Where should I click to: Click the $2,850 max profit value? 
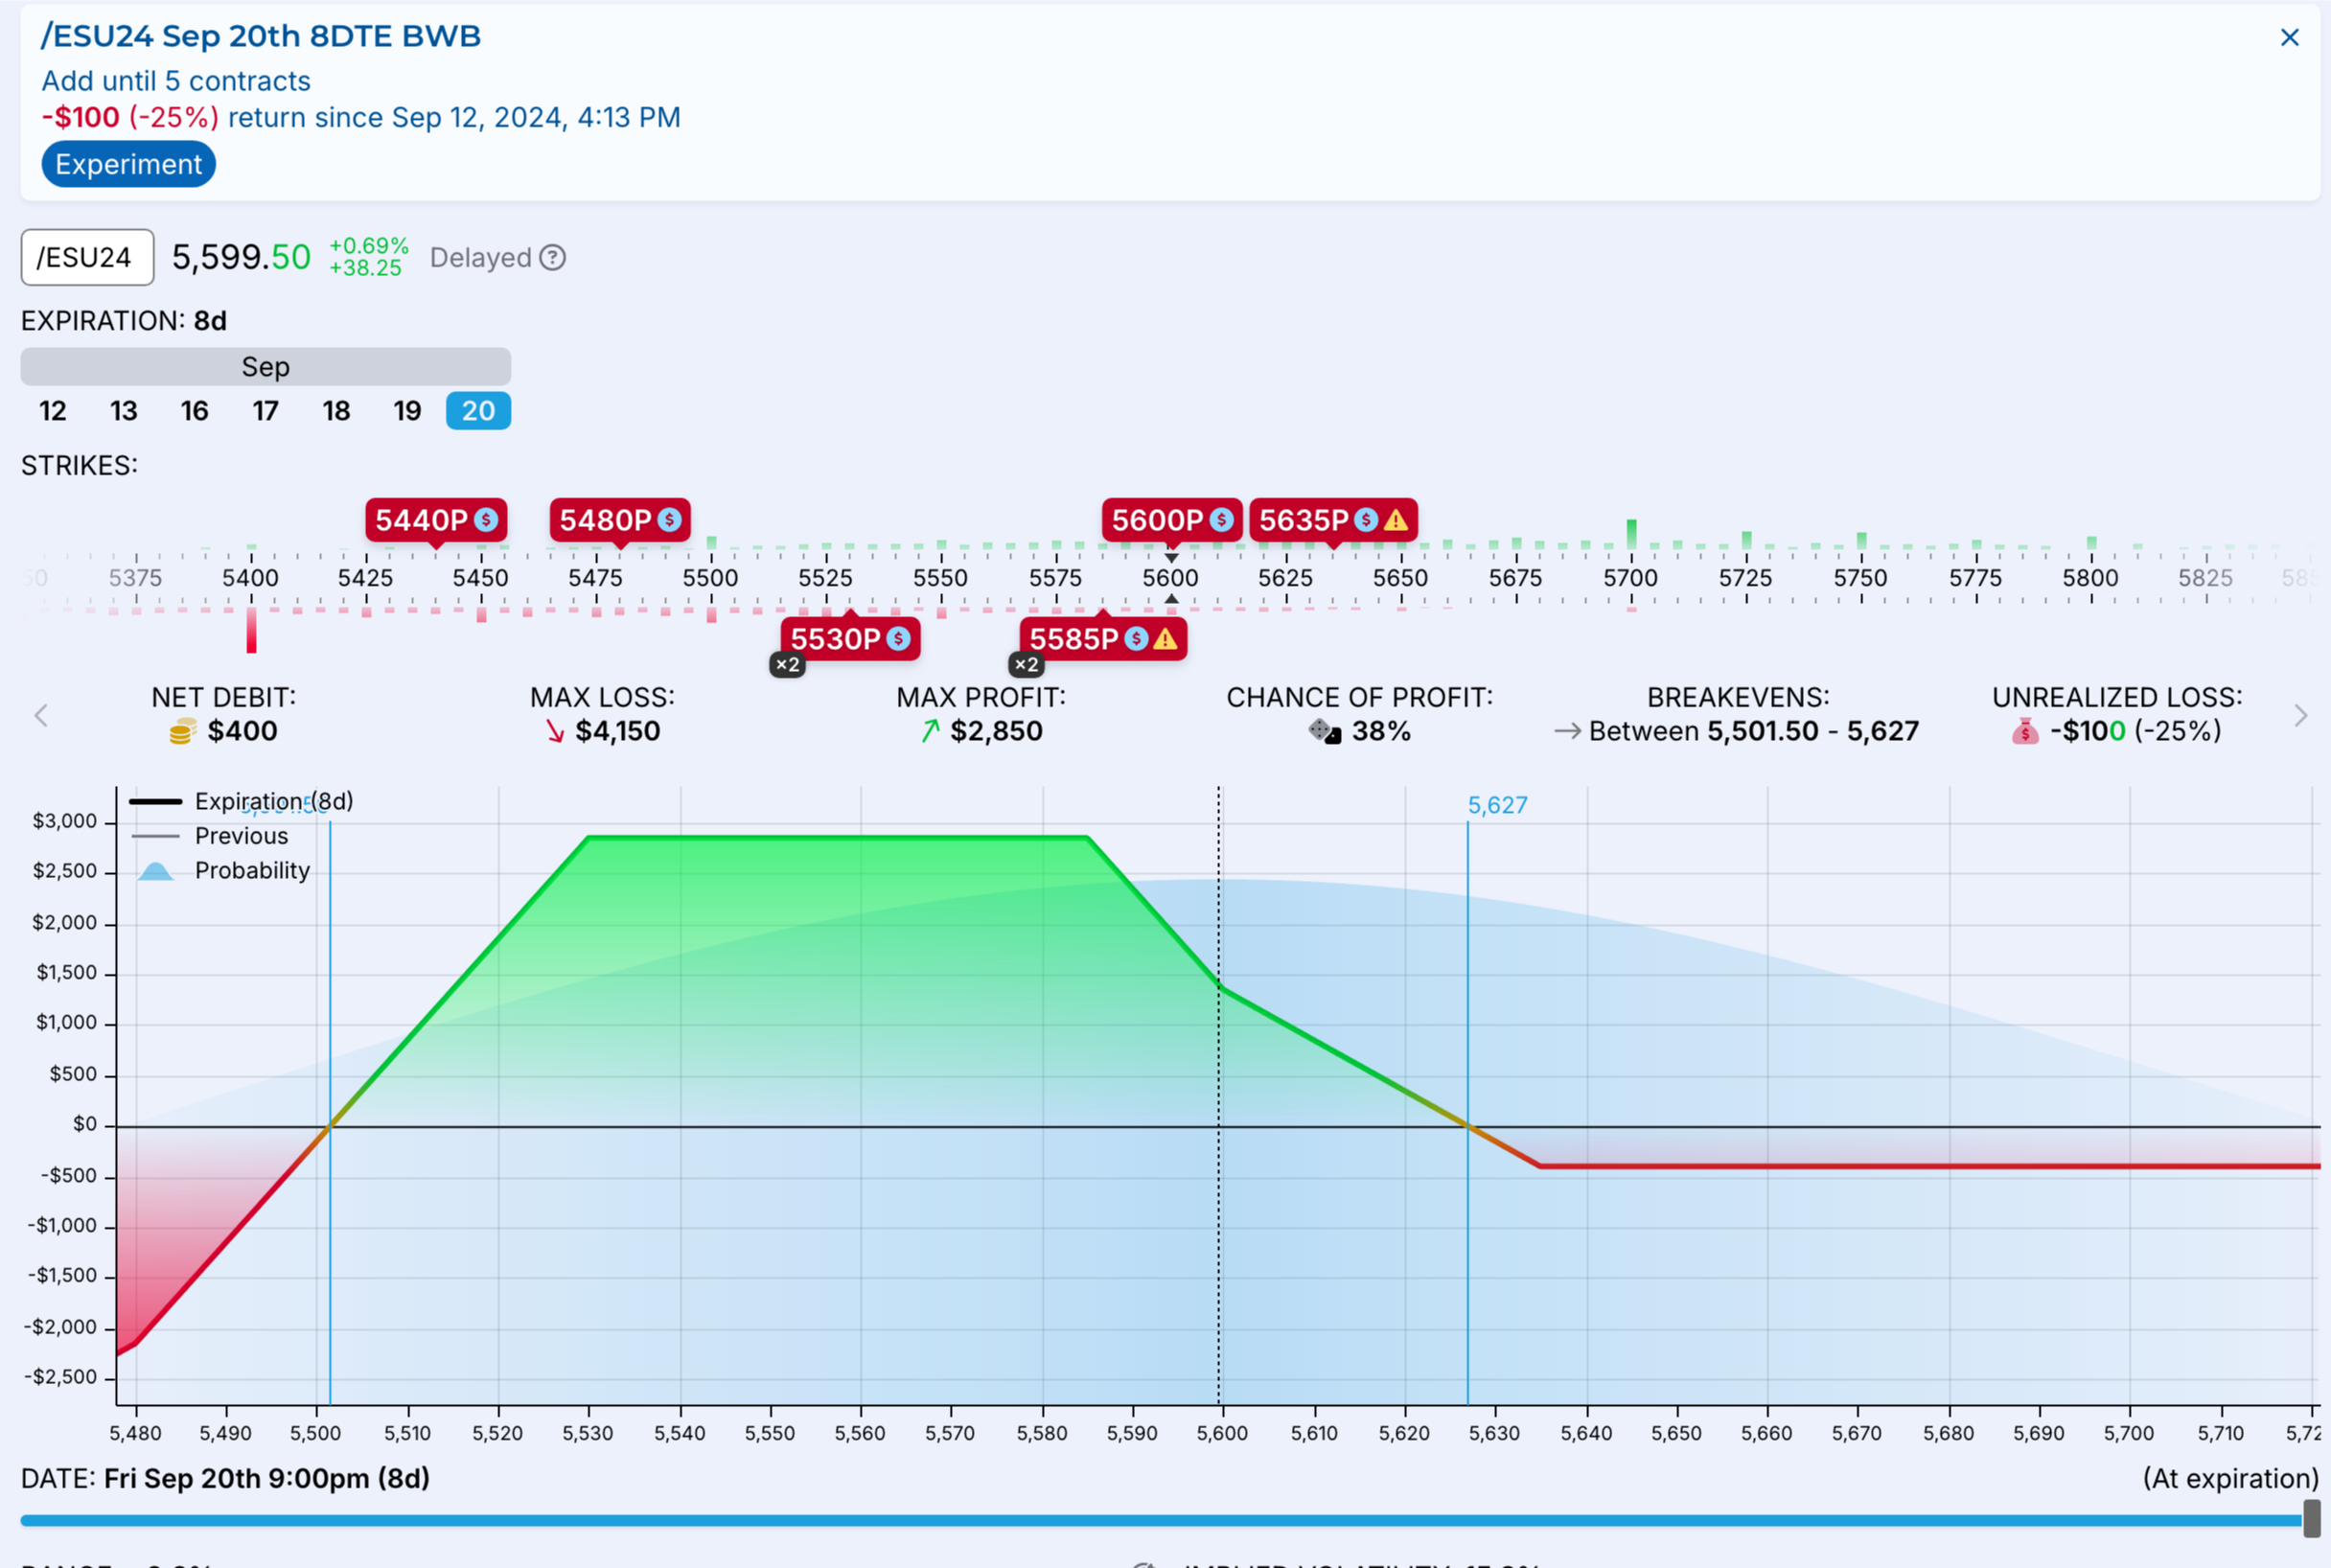pyautogui.click(x=996, y=731)
